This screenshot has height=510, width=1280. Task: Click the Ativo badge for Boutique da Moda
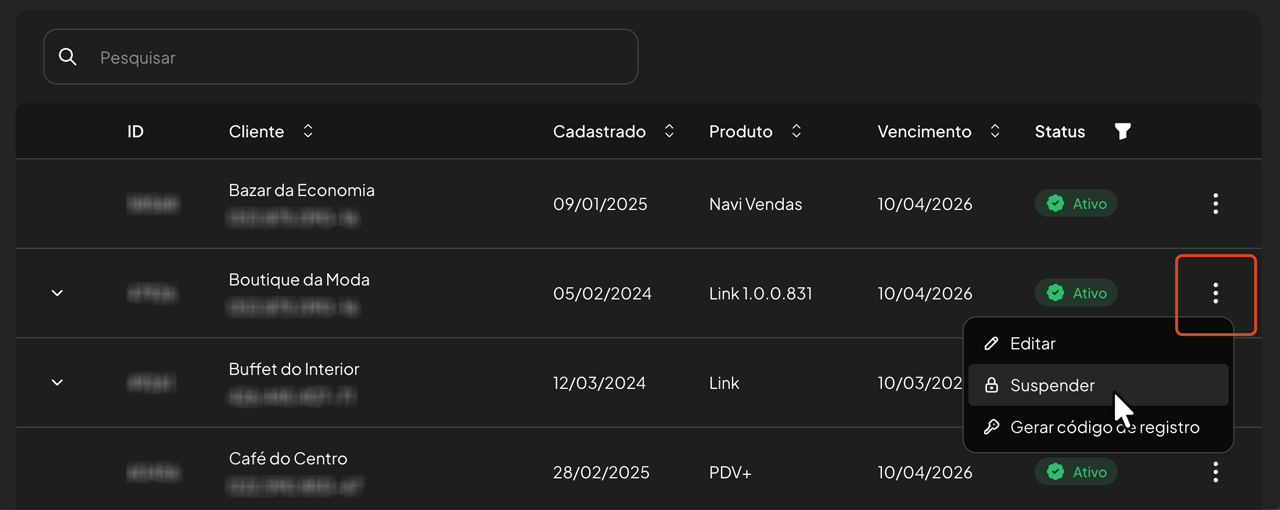coord(1076,293)
